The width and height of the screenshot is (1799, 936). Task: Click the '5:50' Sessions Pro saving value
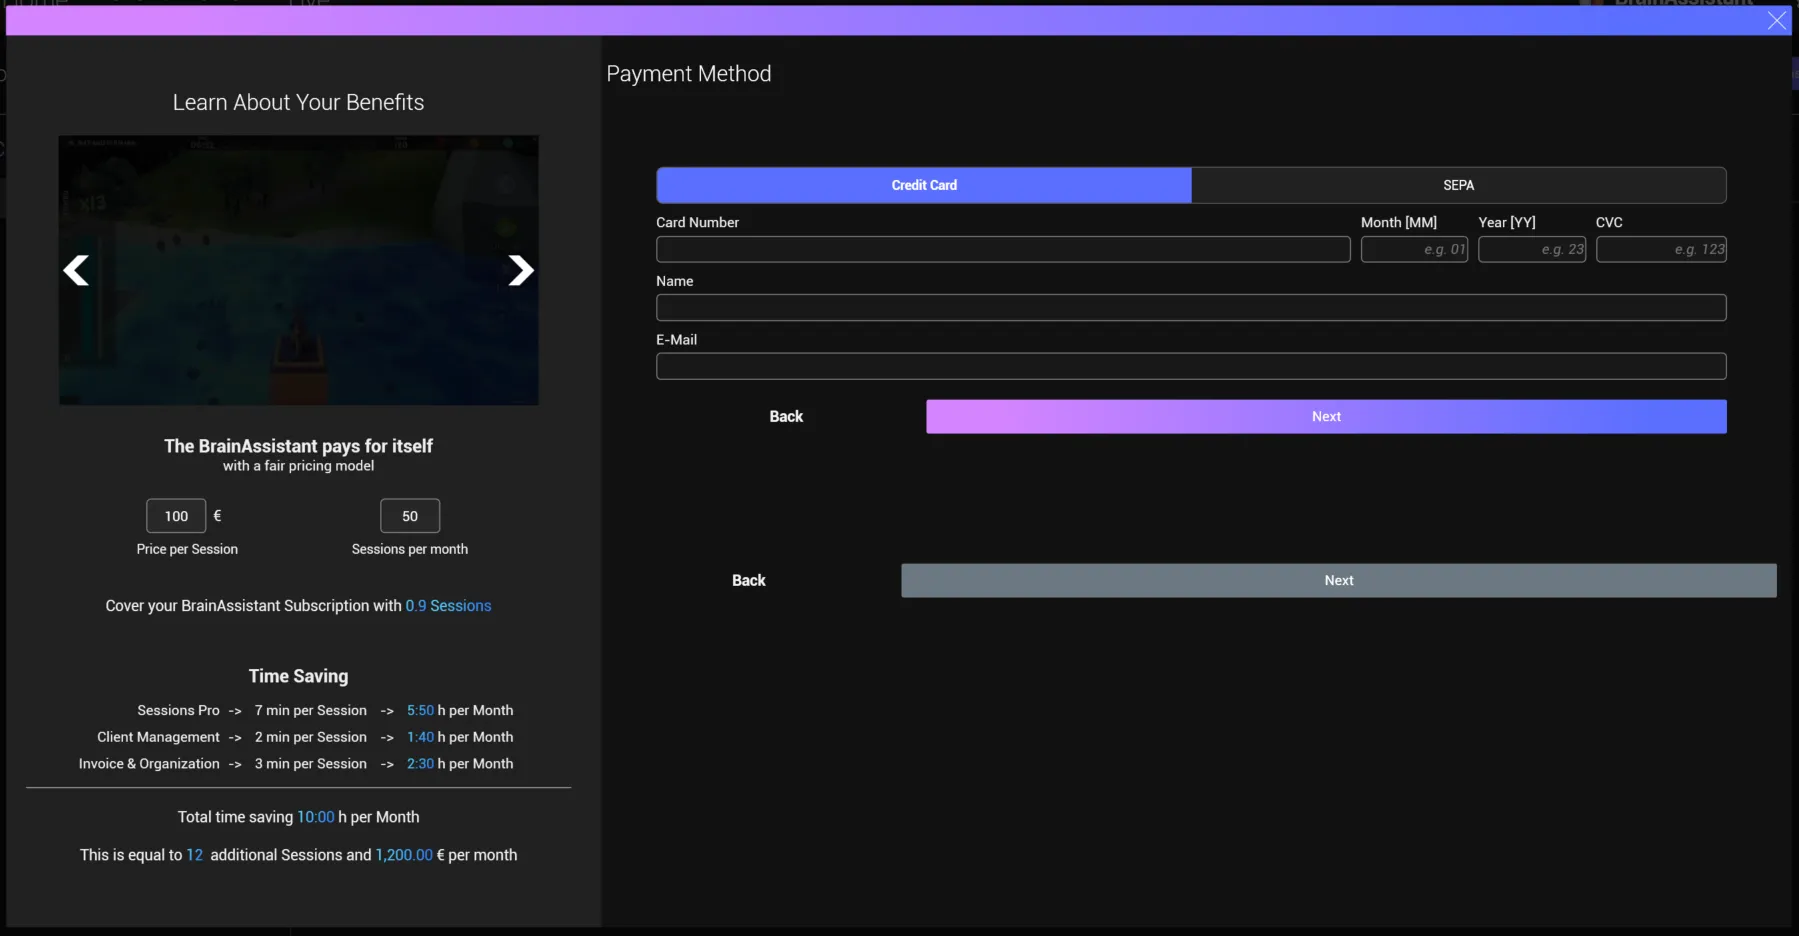coord(420,710)
